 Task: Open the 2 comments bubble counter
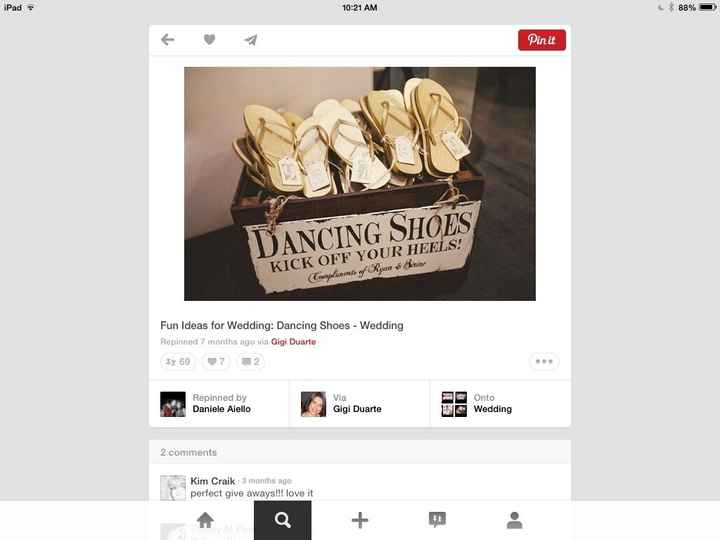pyautogui.click(x=250, y=362)
